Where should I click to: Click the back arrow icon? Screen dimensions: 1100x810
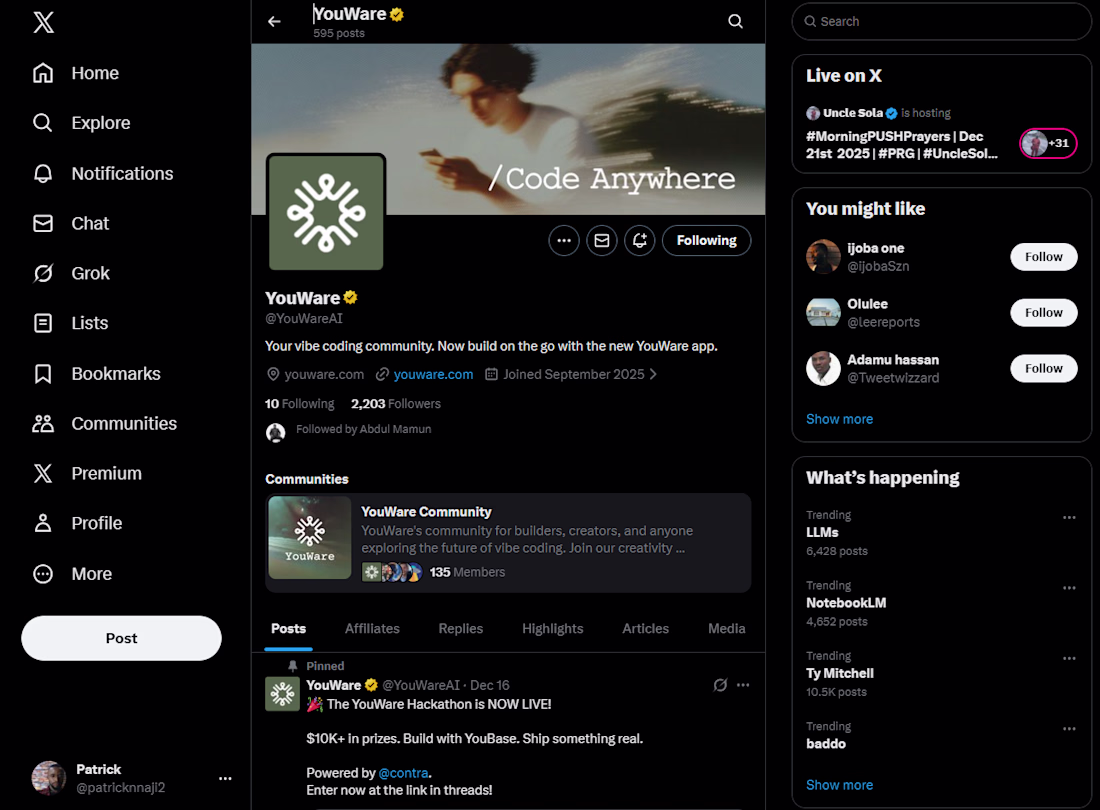point(274,22)
